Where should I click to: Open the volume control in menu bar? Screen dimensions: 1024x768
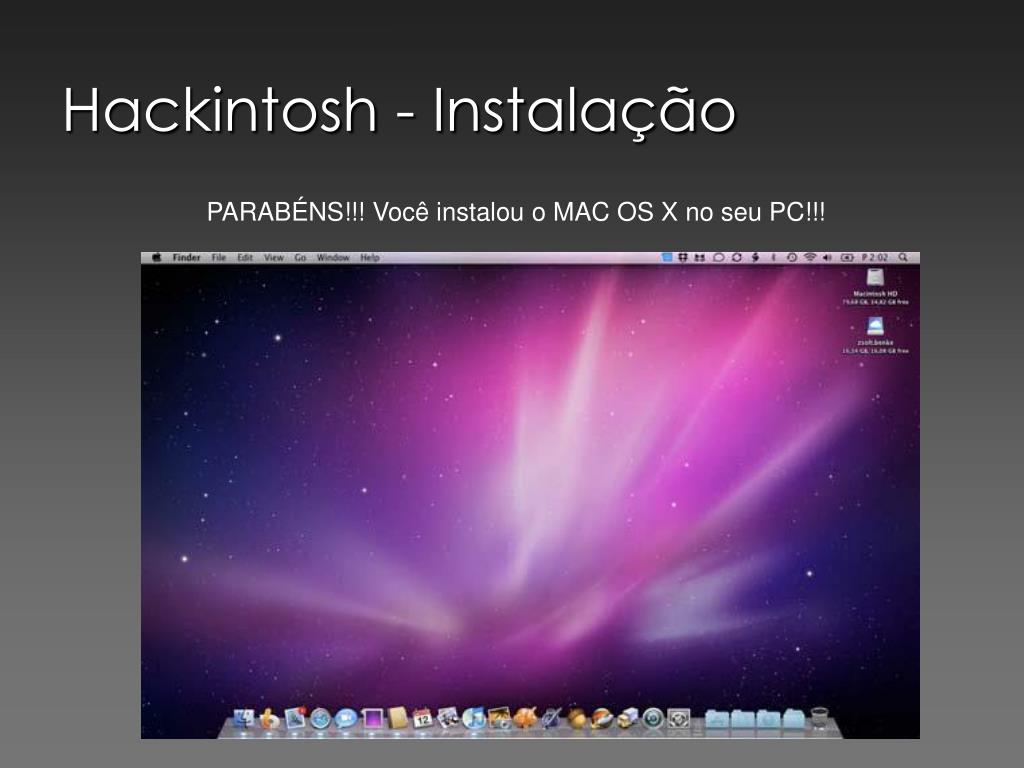click(x=827, y=257)
